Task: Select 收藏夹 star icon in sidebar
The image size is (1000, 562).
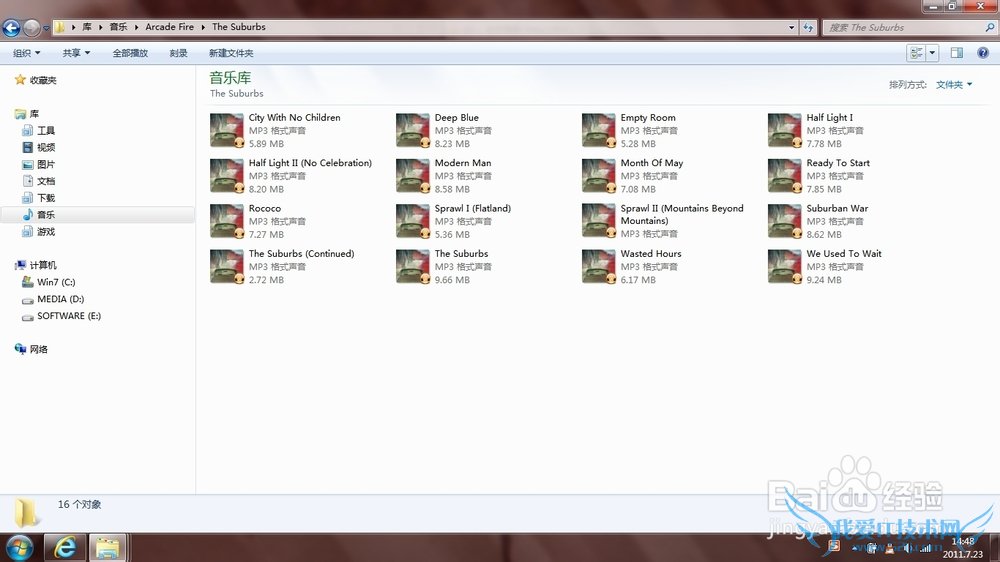Action: pyautogui.click(x=20, y=80)
